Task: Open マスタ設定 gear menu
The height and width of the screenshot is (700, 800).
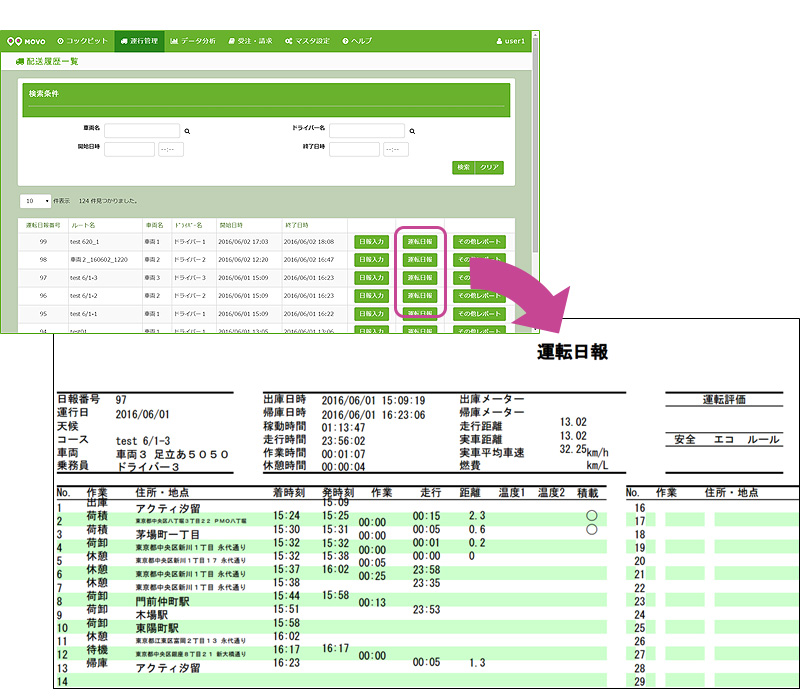Action: pyautogui.click(x=307, y=41)
